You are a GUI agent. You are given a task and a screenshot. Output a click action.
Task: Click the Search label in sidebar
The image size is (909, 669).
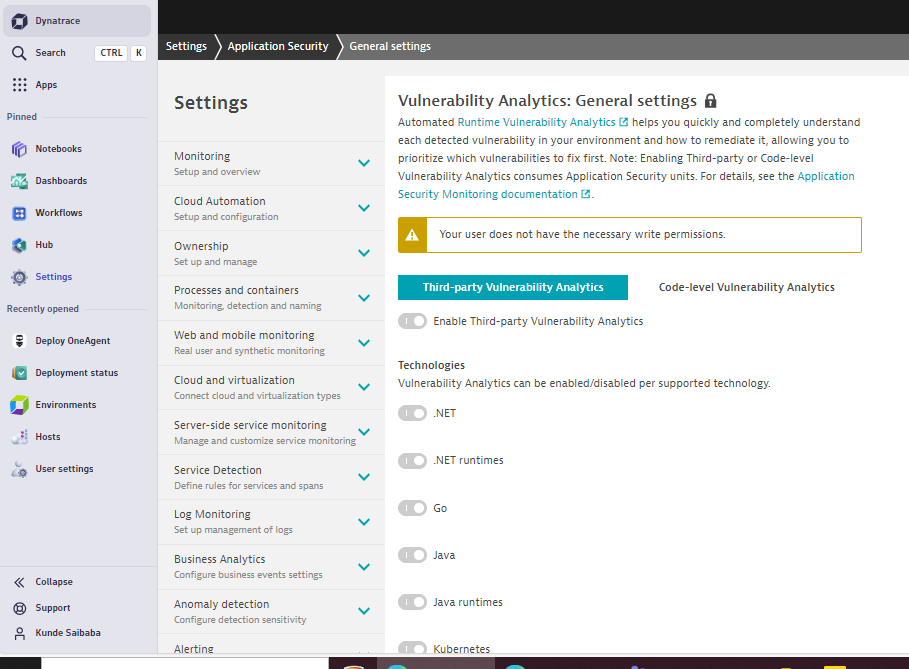click(50, 53)
